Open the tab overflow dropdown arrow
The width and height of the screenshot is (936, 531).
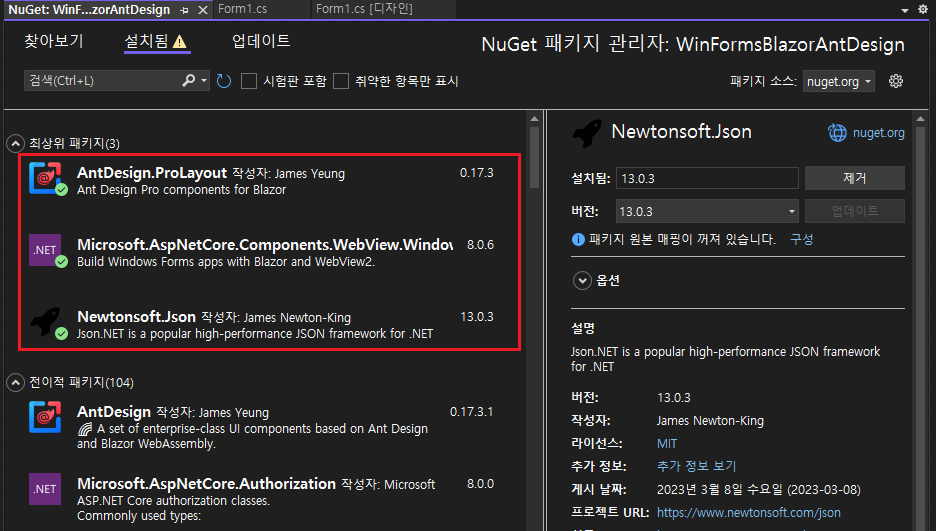point(905,10)
